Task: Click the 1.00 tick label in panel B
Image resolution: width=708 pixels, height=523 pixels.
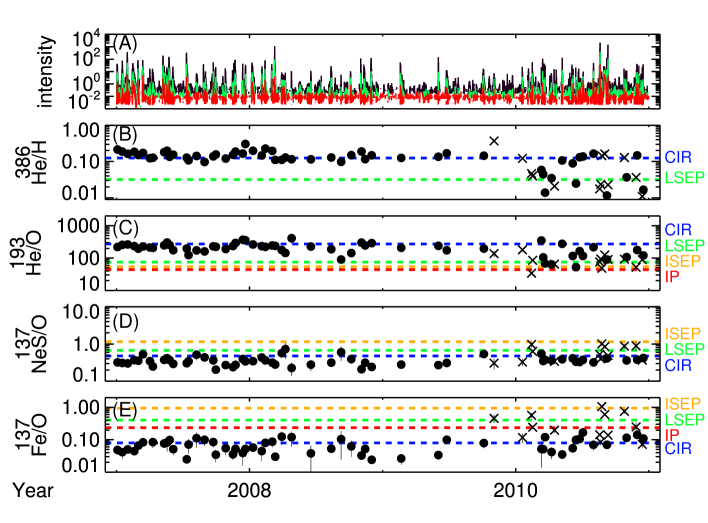Action: (x=80, y=131)
